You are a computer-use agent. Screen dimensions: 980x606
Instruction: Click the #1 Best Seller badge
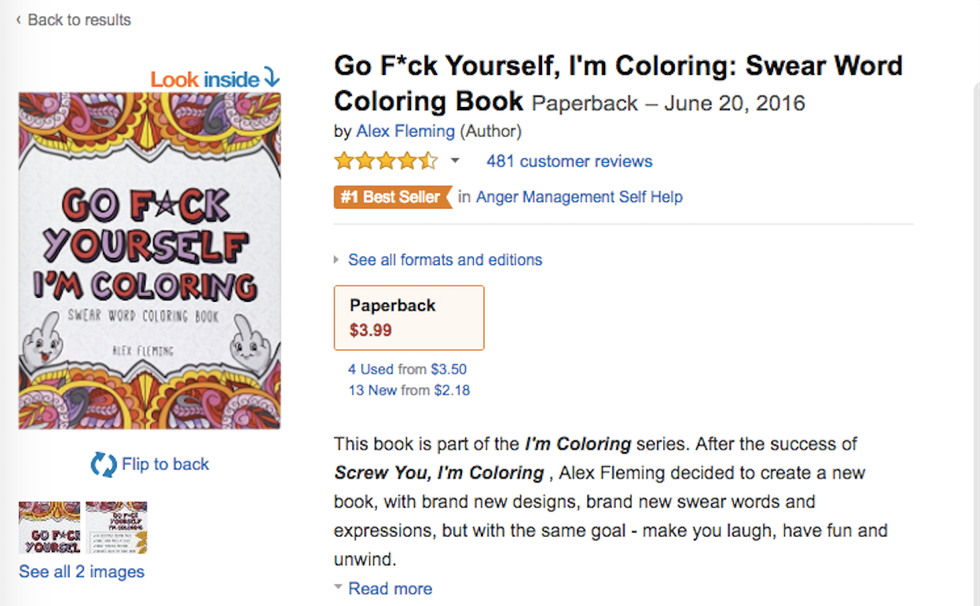[393, 197]
